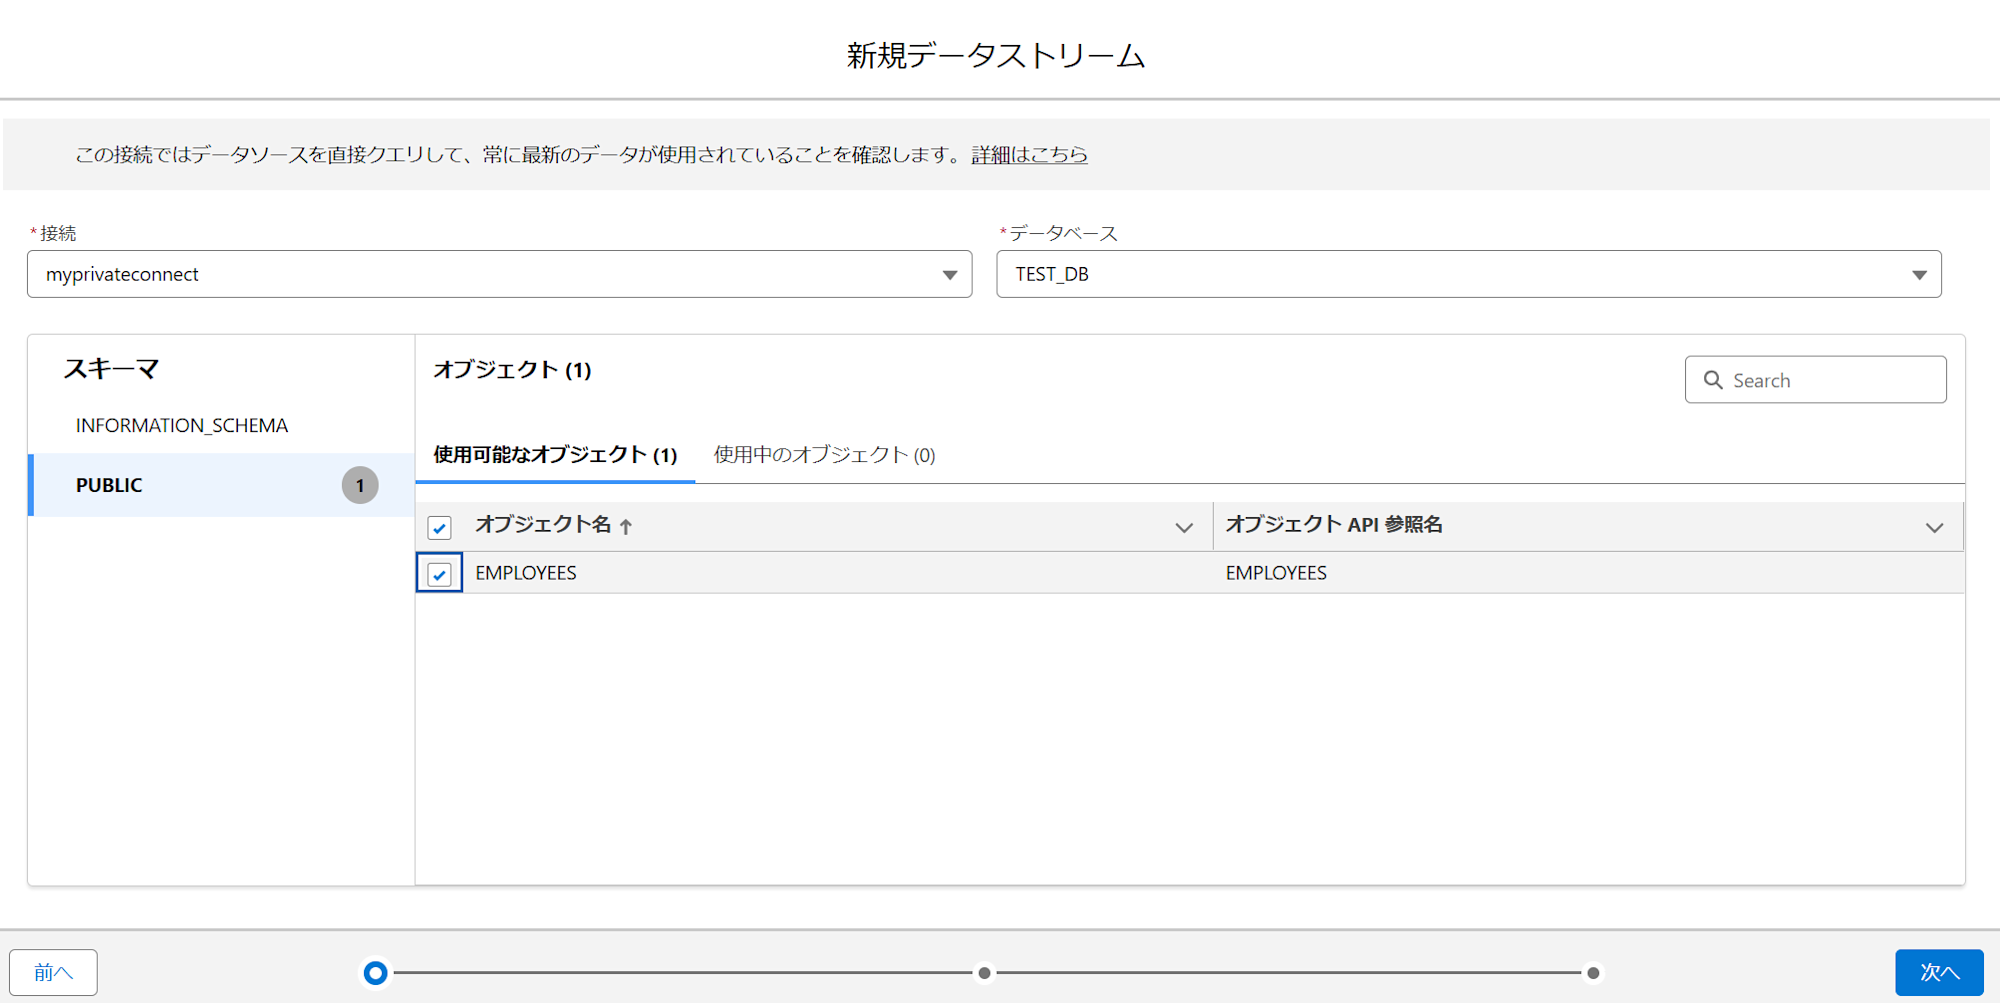Click the search magnifier icon
The image size is (2000, 1003).
coord(1713,380)
